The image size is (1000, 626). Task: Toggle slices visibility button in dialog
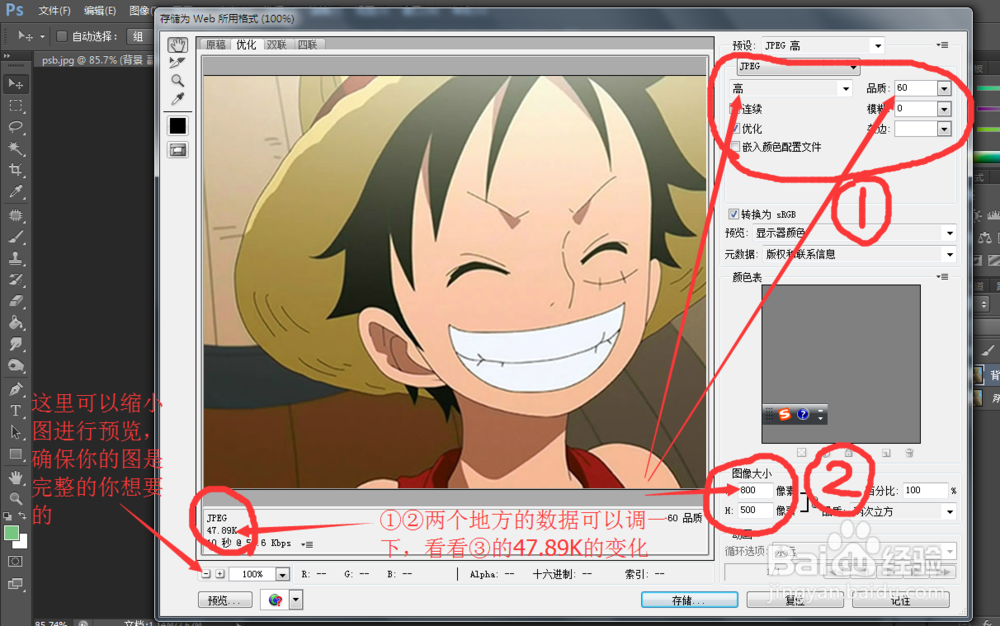(x=177, y=150)
